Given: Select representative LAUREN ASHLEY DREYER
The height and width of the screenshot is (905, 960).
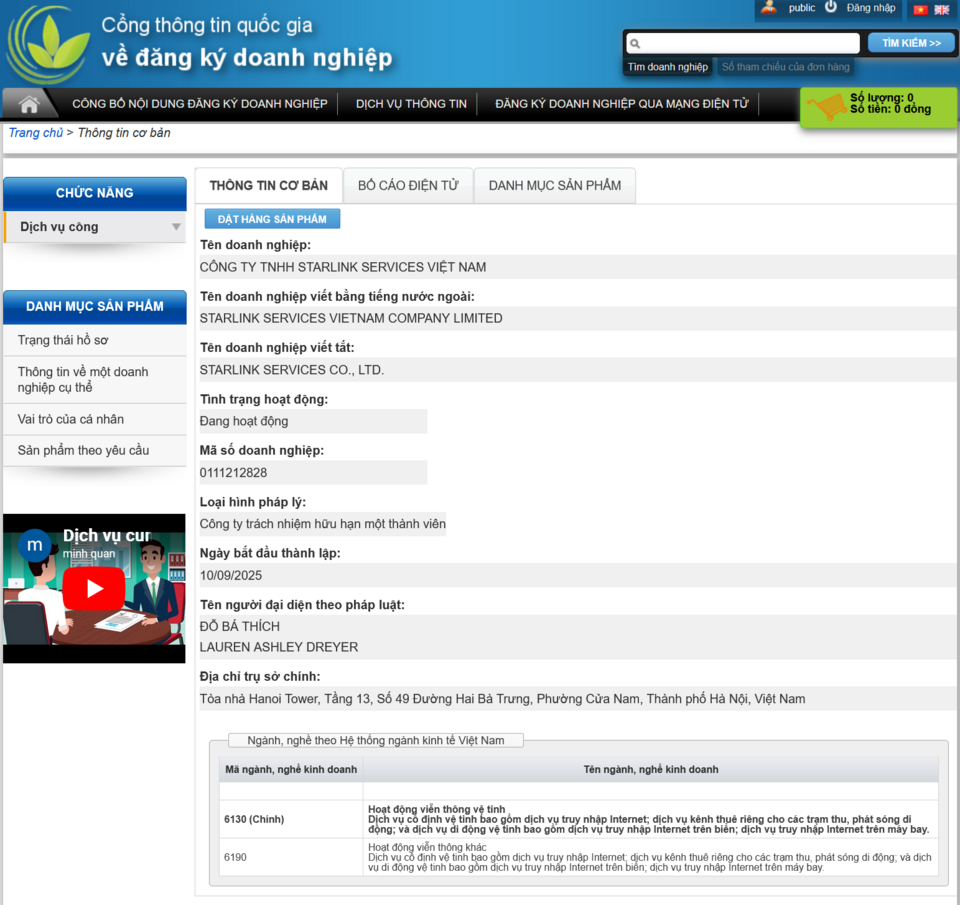Looking at the screenshot, I should pyautogui.click(x=279, y=647).
